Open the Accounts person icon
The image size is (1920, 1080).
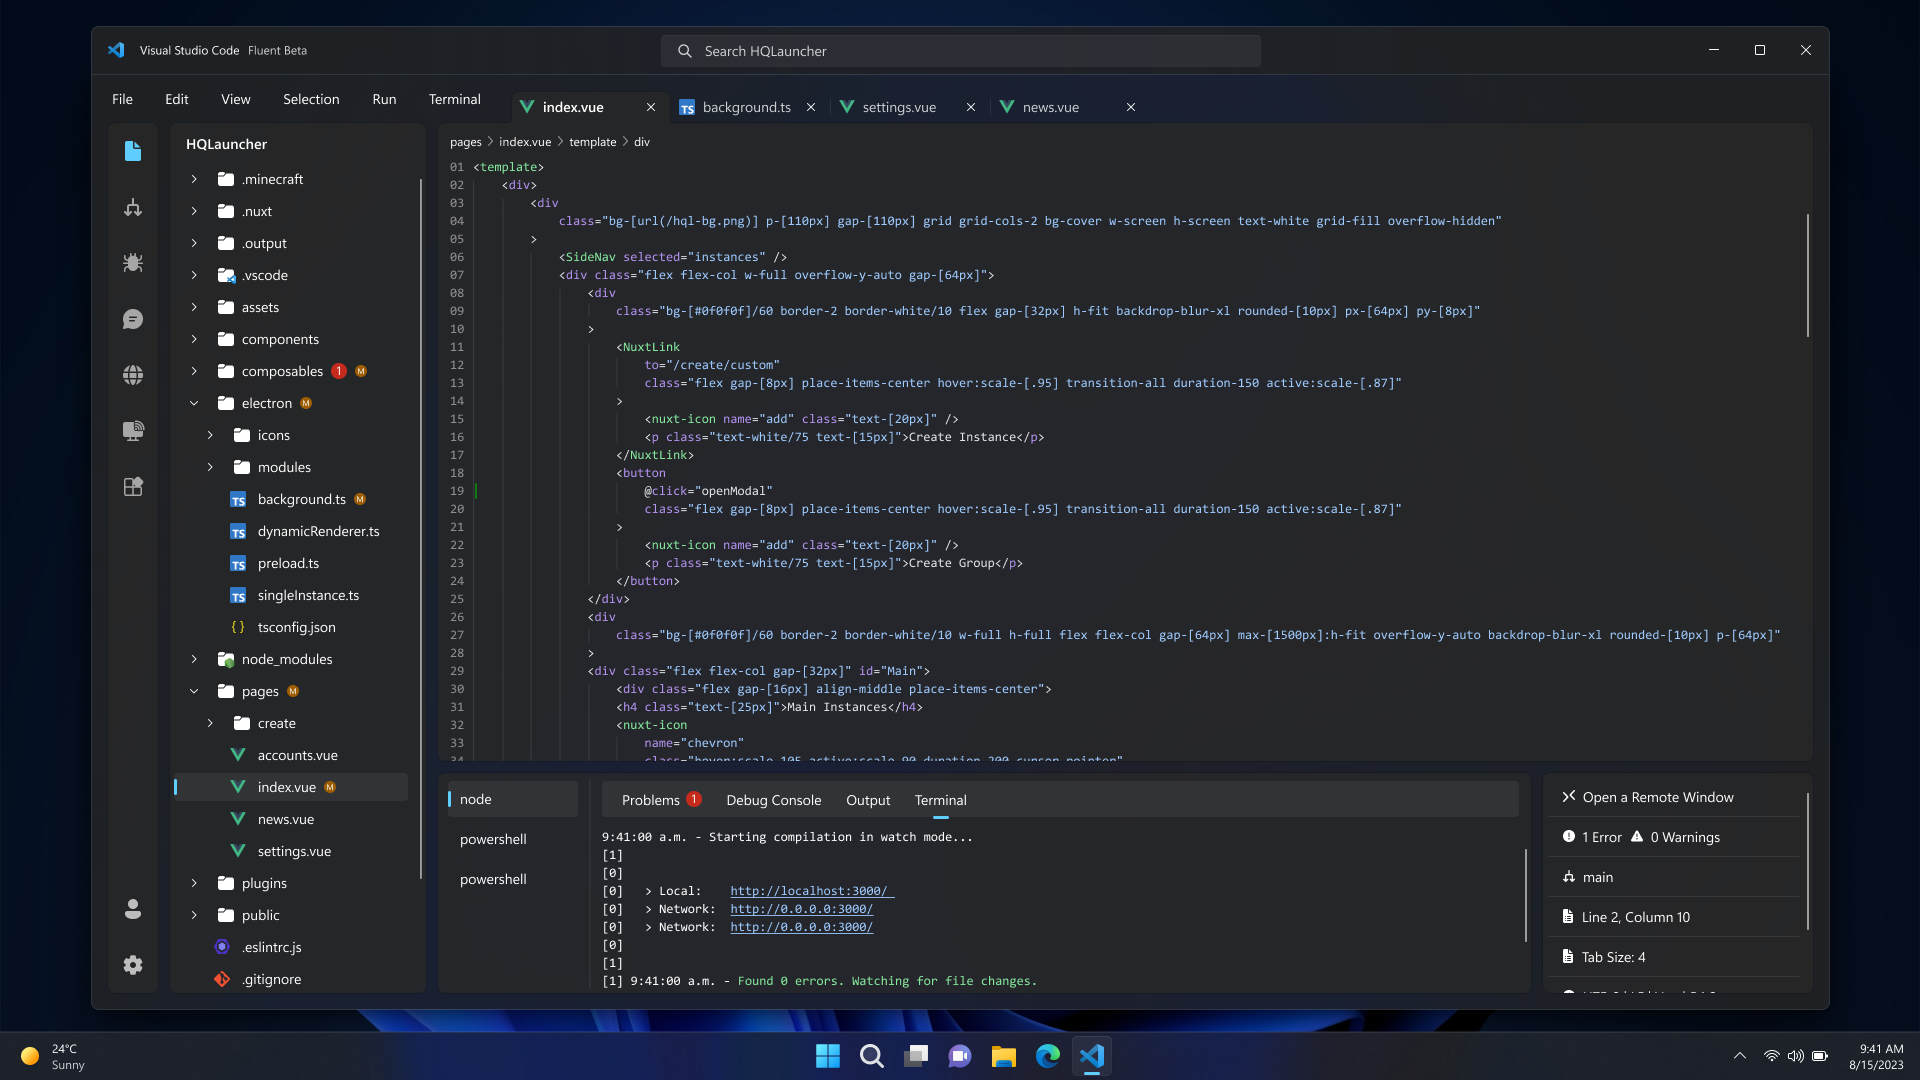[x=133, y=909]
